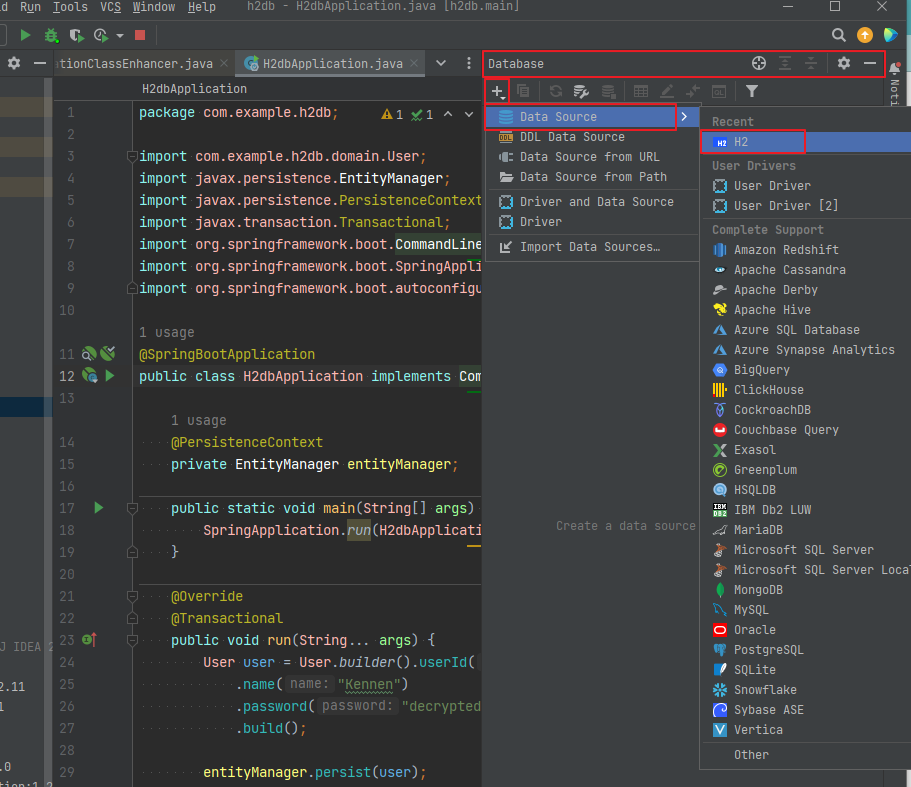The height and width of the screenshot is (787, 911).
Task: Click the select opened file crosshair icon
Action: 759,63
